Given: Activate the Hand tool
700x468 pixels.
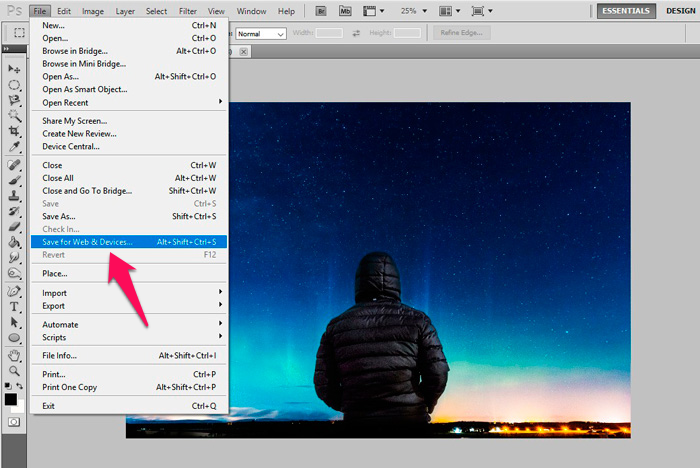Looking at the screenshot, I should (x=15, y=355).
